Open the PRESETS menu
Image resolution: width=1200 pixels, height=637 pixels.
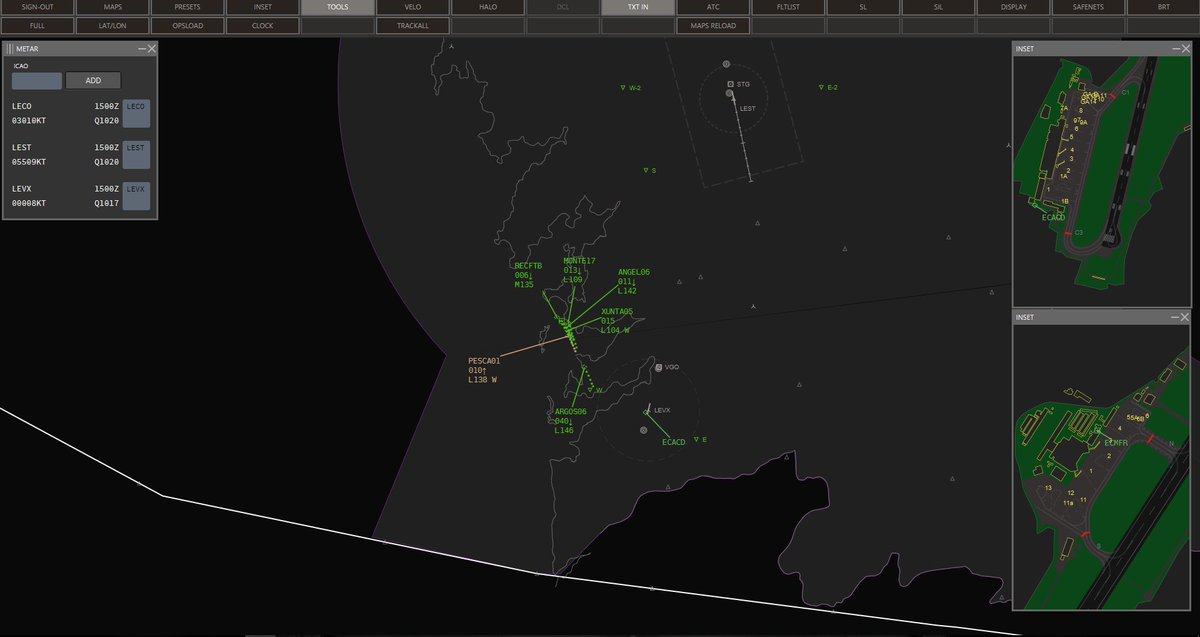tap(187, 7)
